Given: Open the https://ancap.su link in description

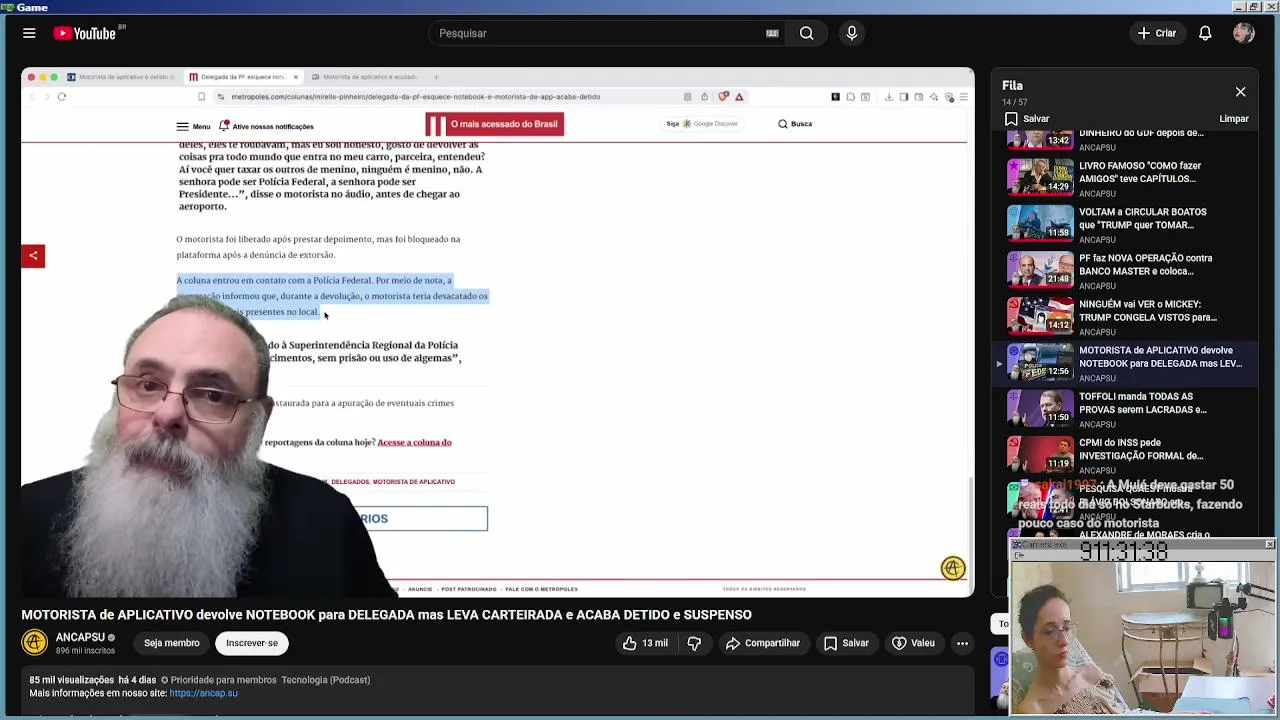Looking at the screenshot, I should [204, 693].
